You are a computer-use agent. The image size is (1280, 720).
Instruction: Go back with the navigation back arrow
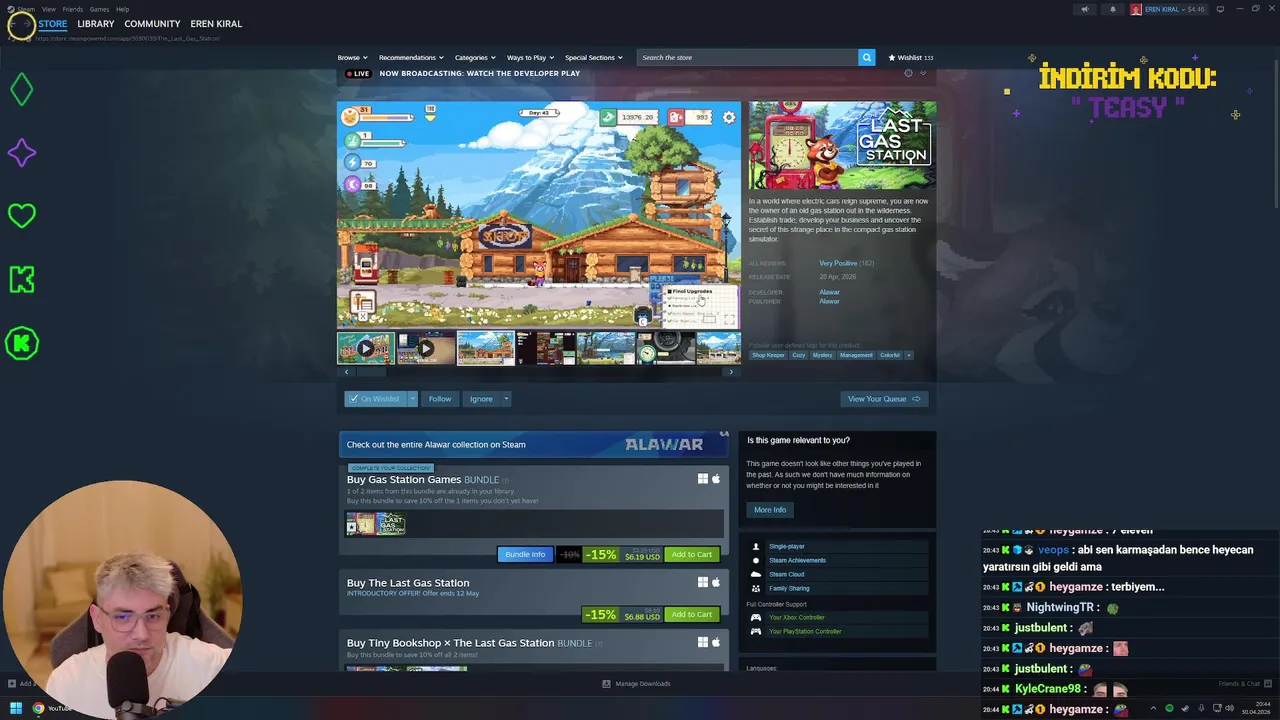[x=13, y=24]
